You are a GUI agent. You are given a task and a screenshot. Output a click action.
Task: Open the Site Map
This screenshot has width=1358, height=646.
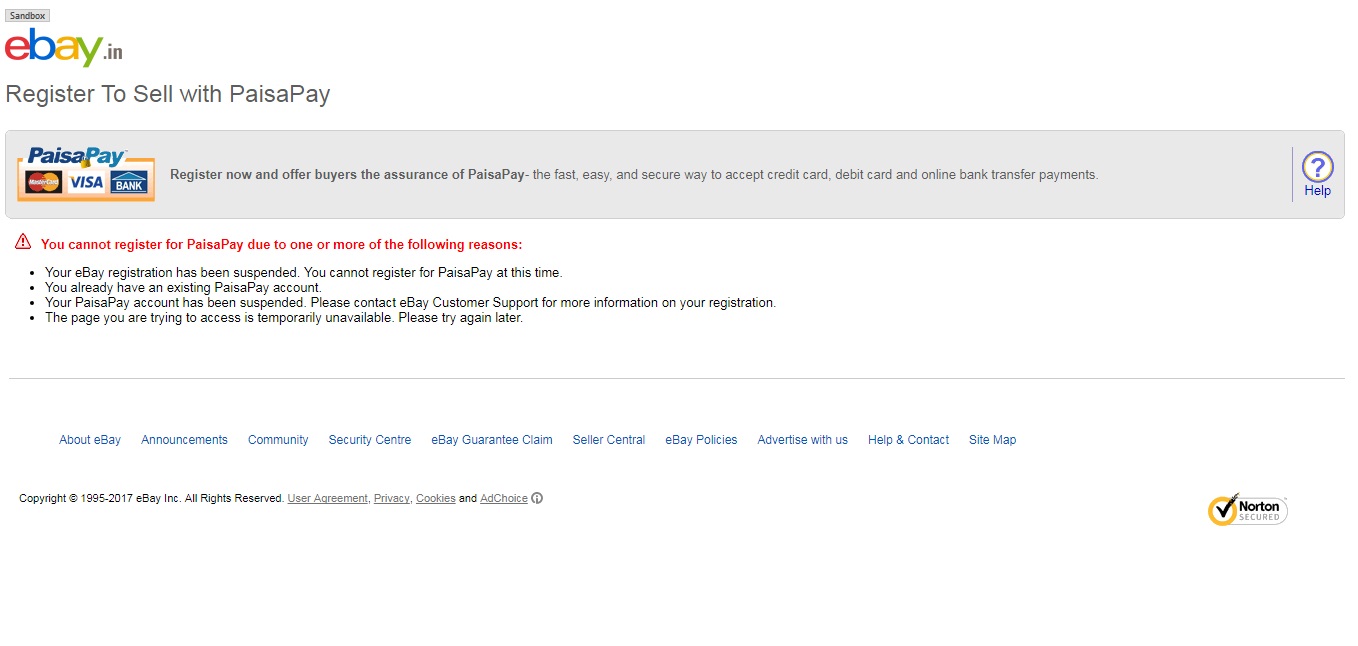pyautogui.click(x=992, y=440)
